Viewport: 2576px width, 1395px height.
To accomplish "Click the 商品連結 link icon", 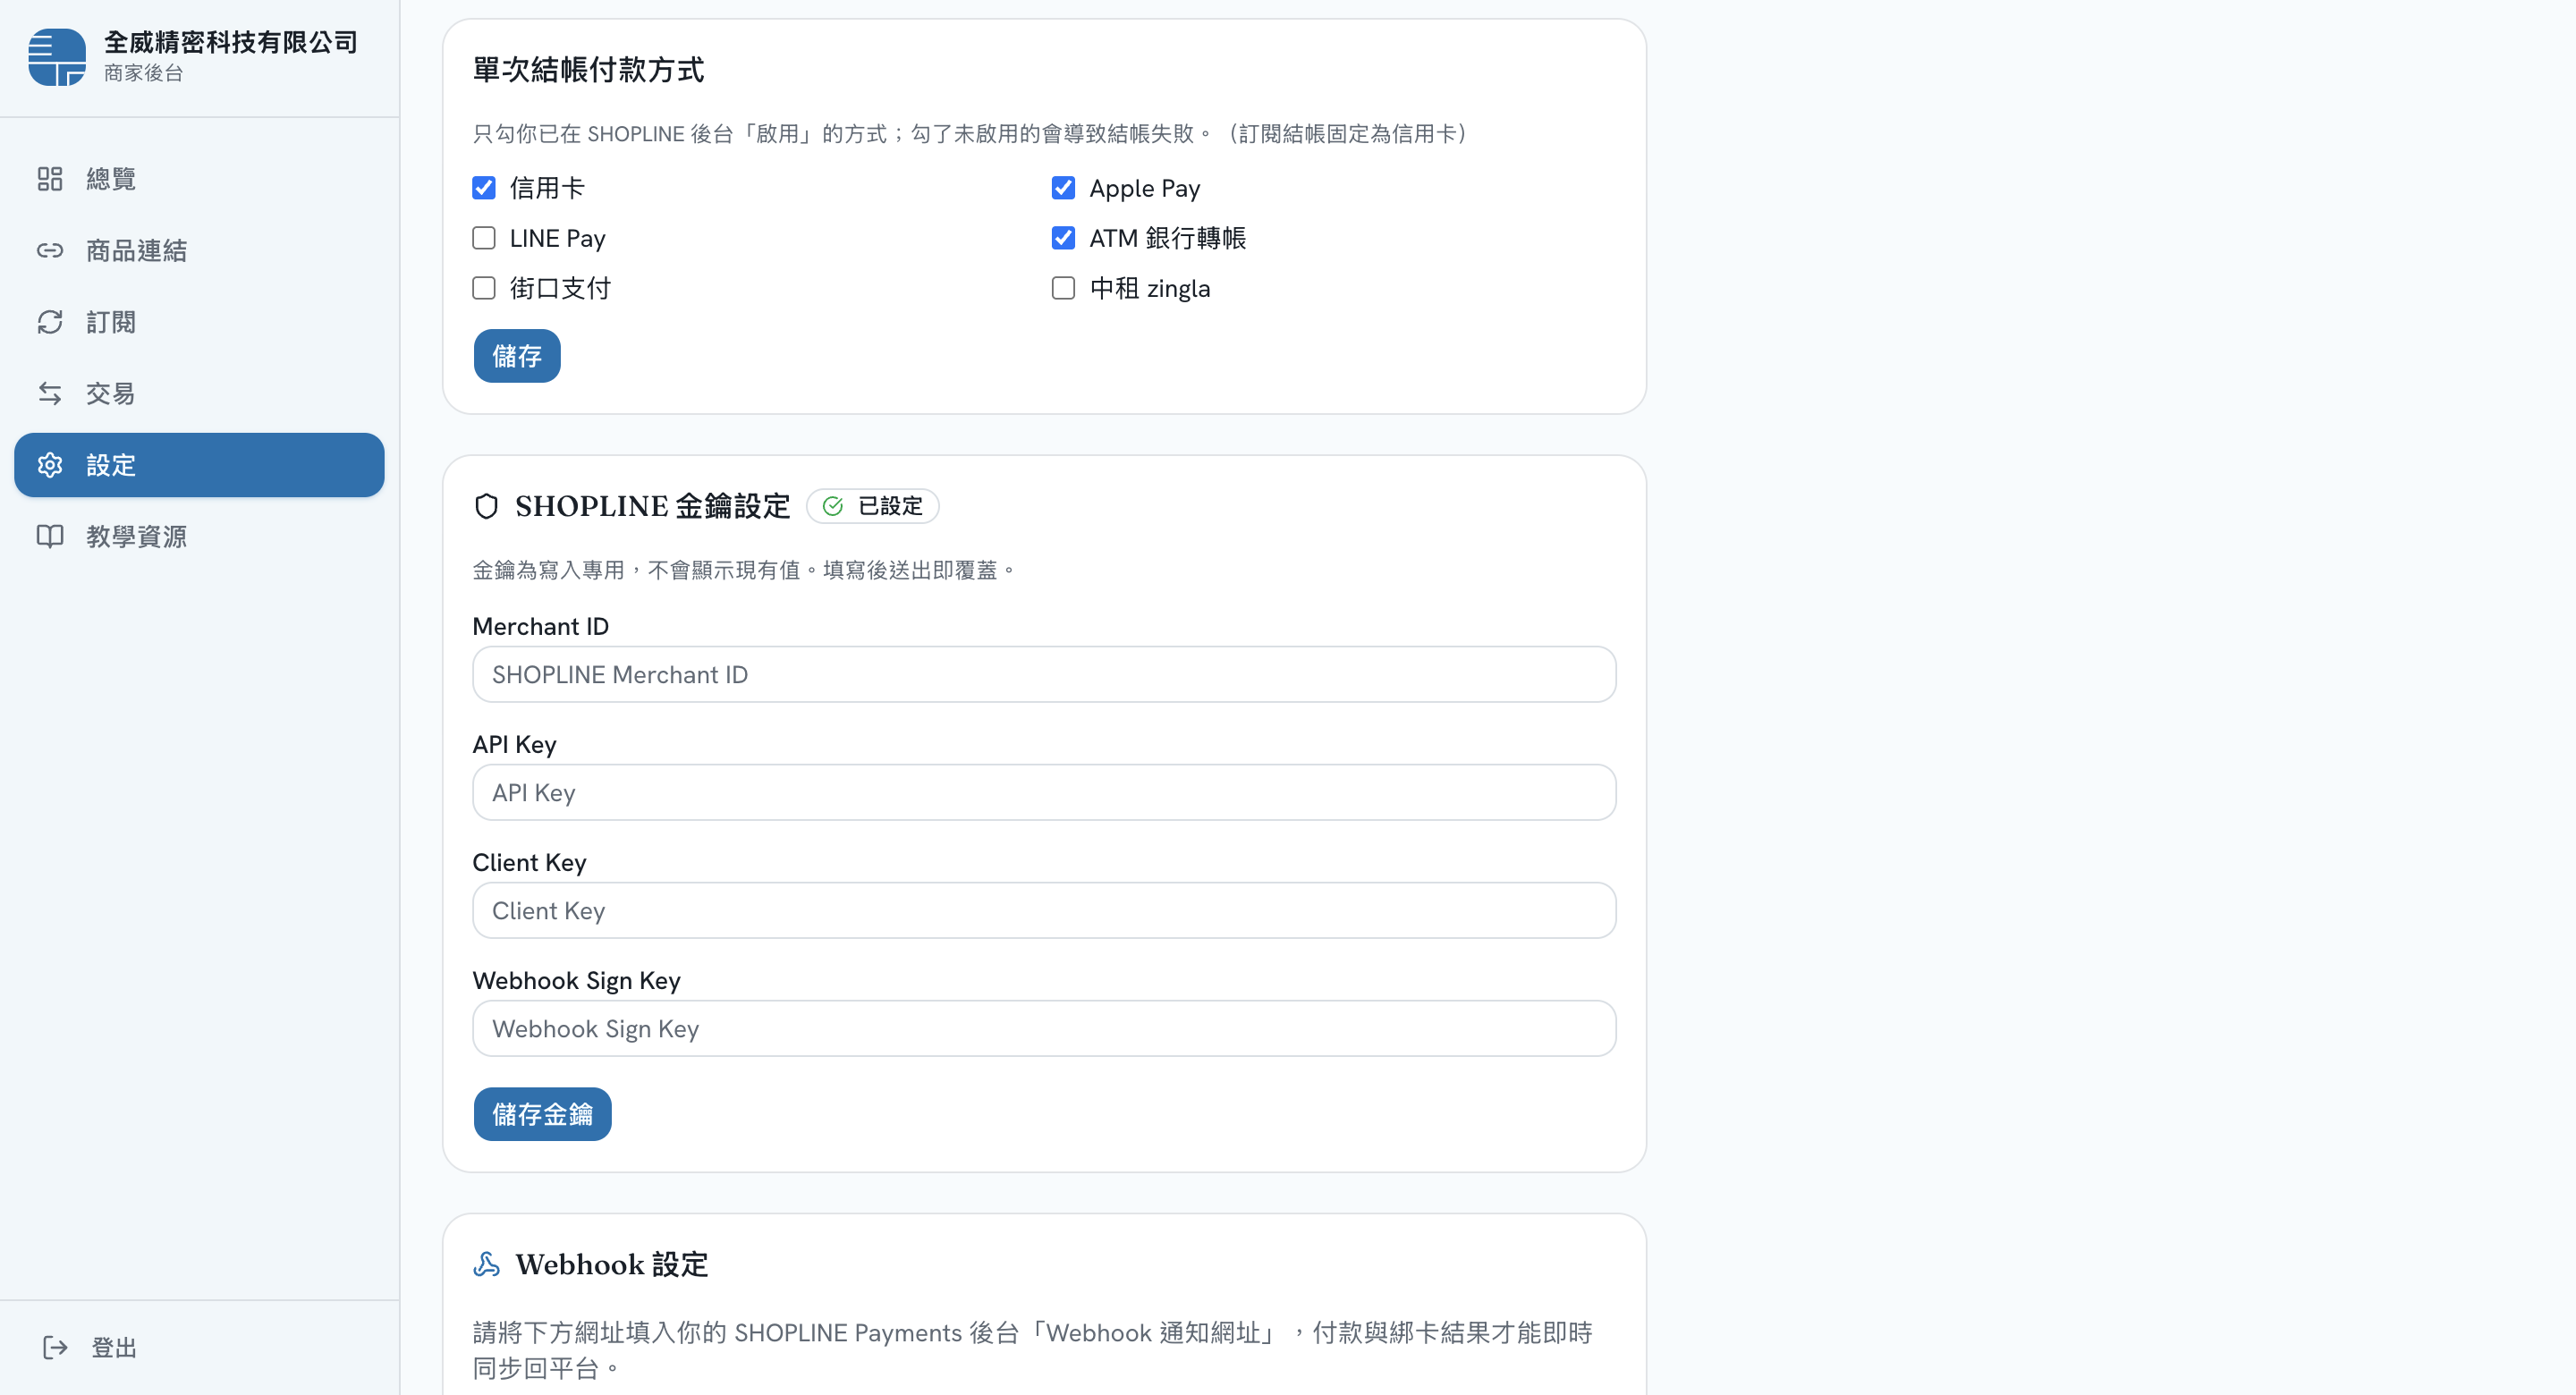I will coord(50,250).
